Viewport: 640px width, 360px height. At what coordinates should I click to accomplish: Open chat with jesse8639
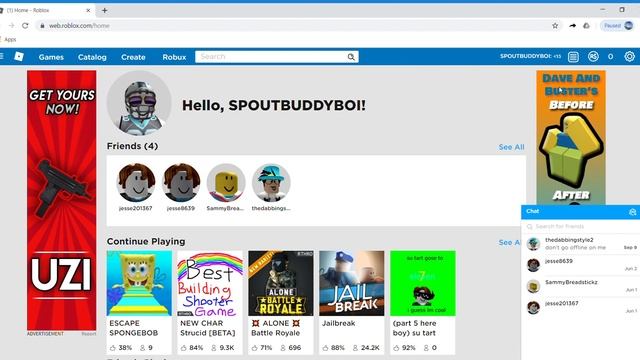[580, 265]
